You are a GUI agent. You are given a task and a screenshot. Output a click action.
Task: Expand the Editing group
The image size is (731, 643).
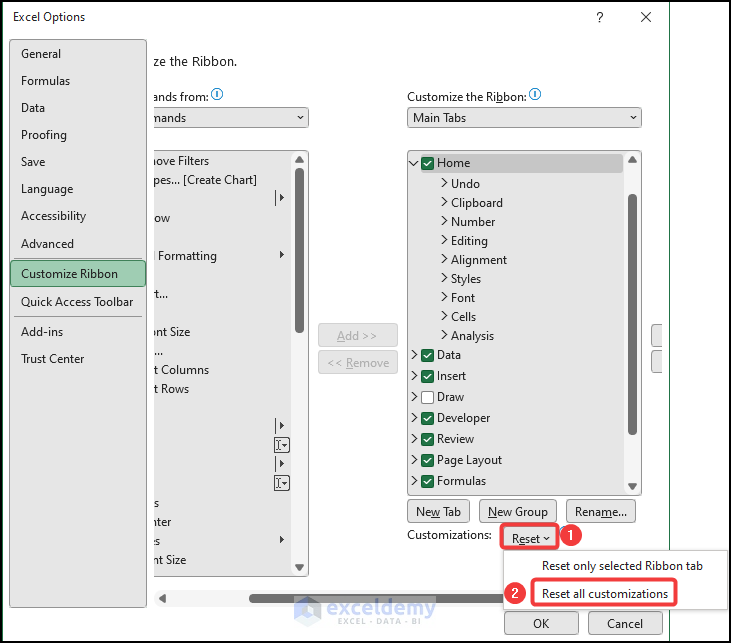pos(444,240)
